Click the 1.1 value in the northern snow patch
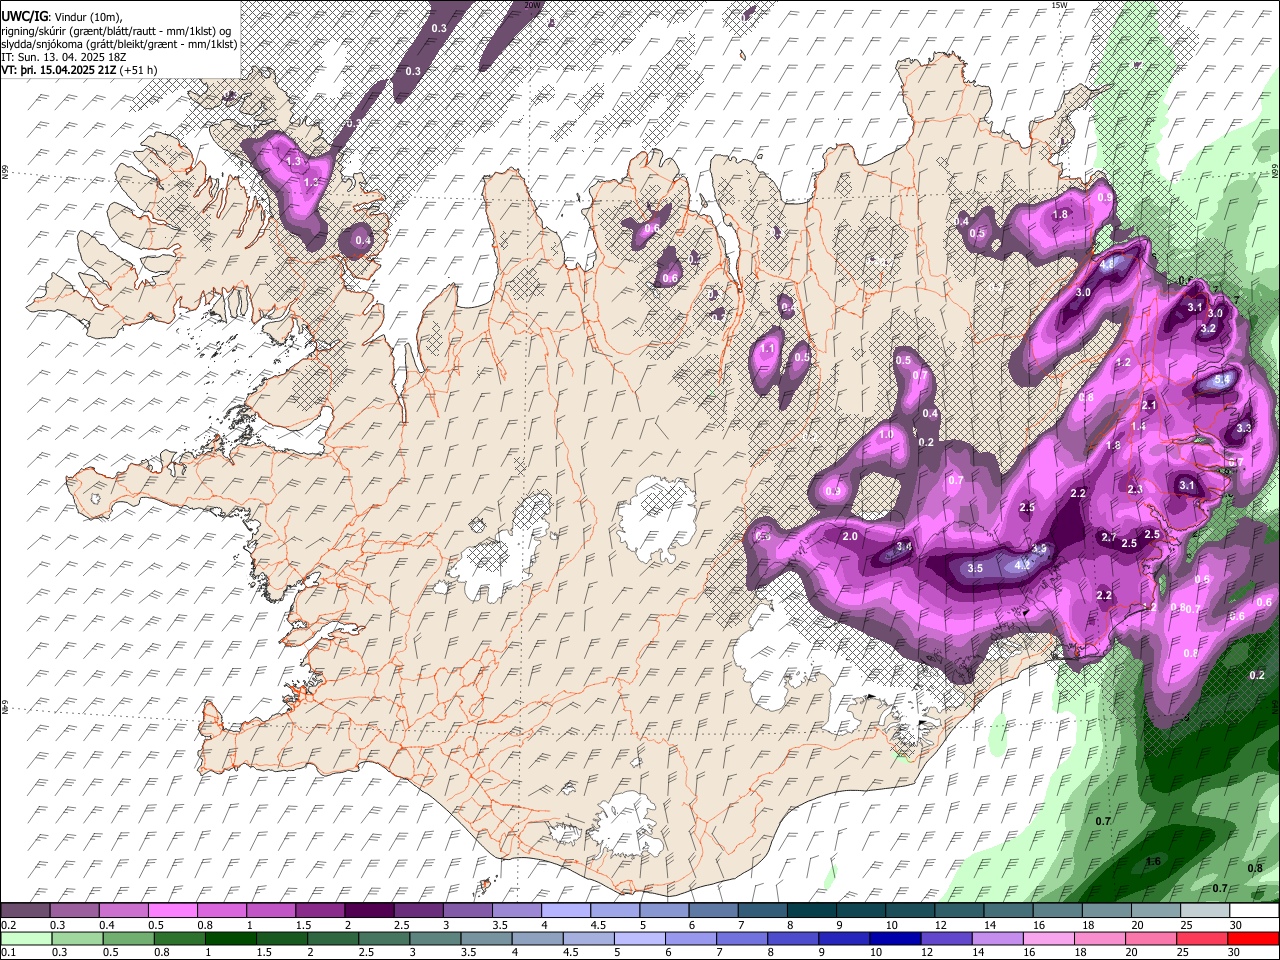The width and height of the screenshot is (1280, 960). 768,349
